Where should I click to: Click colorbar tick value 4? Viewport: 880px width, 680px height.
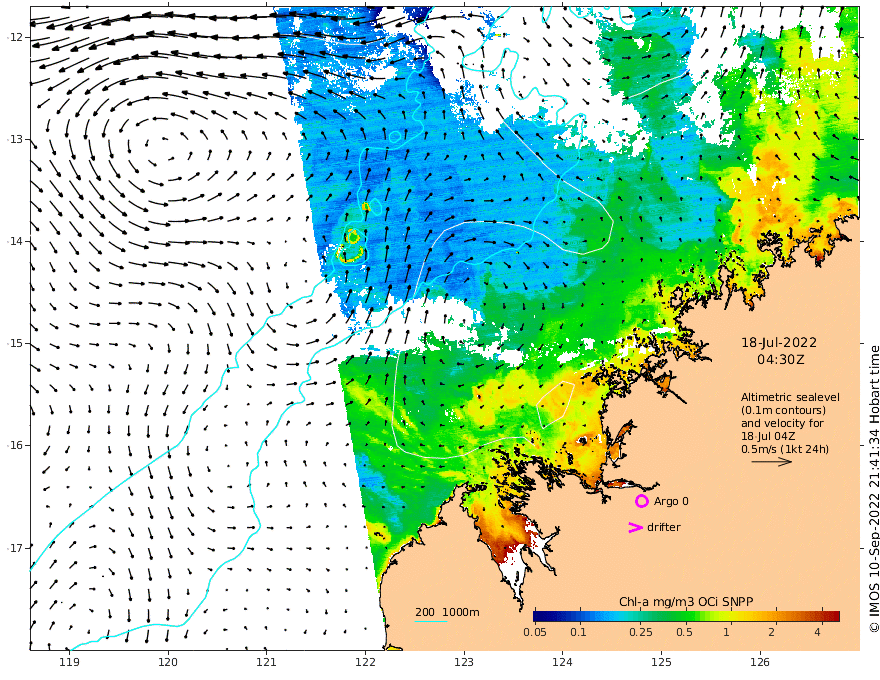click(817, 632)
